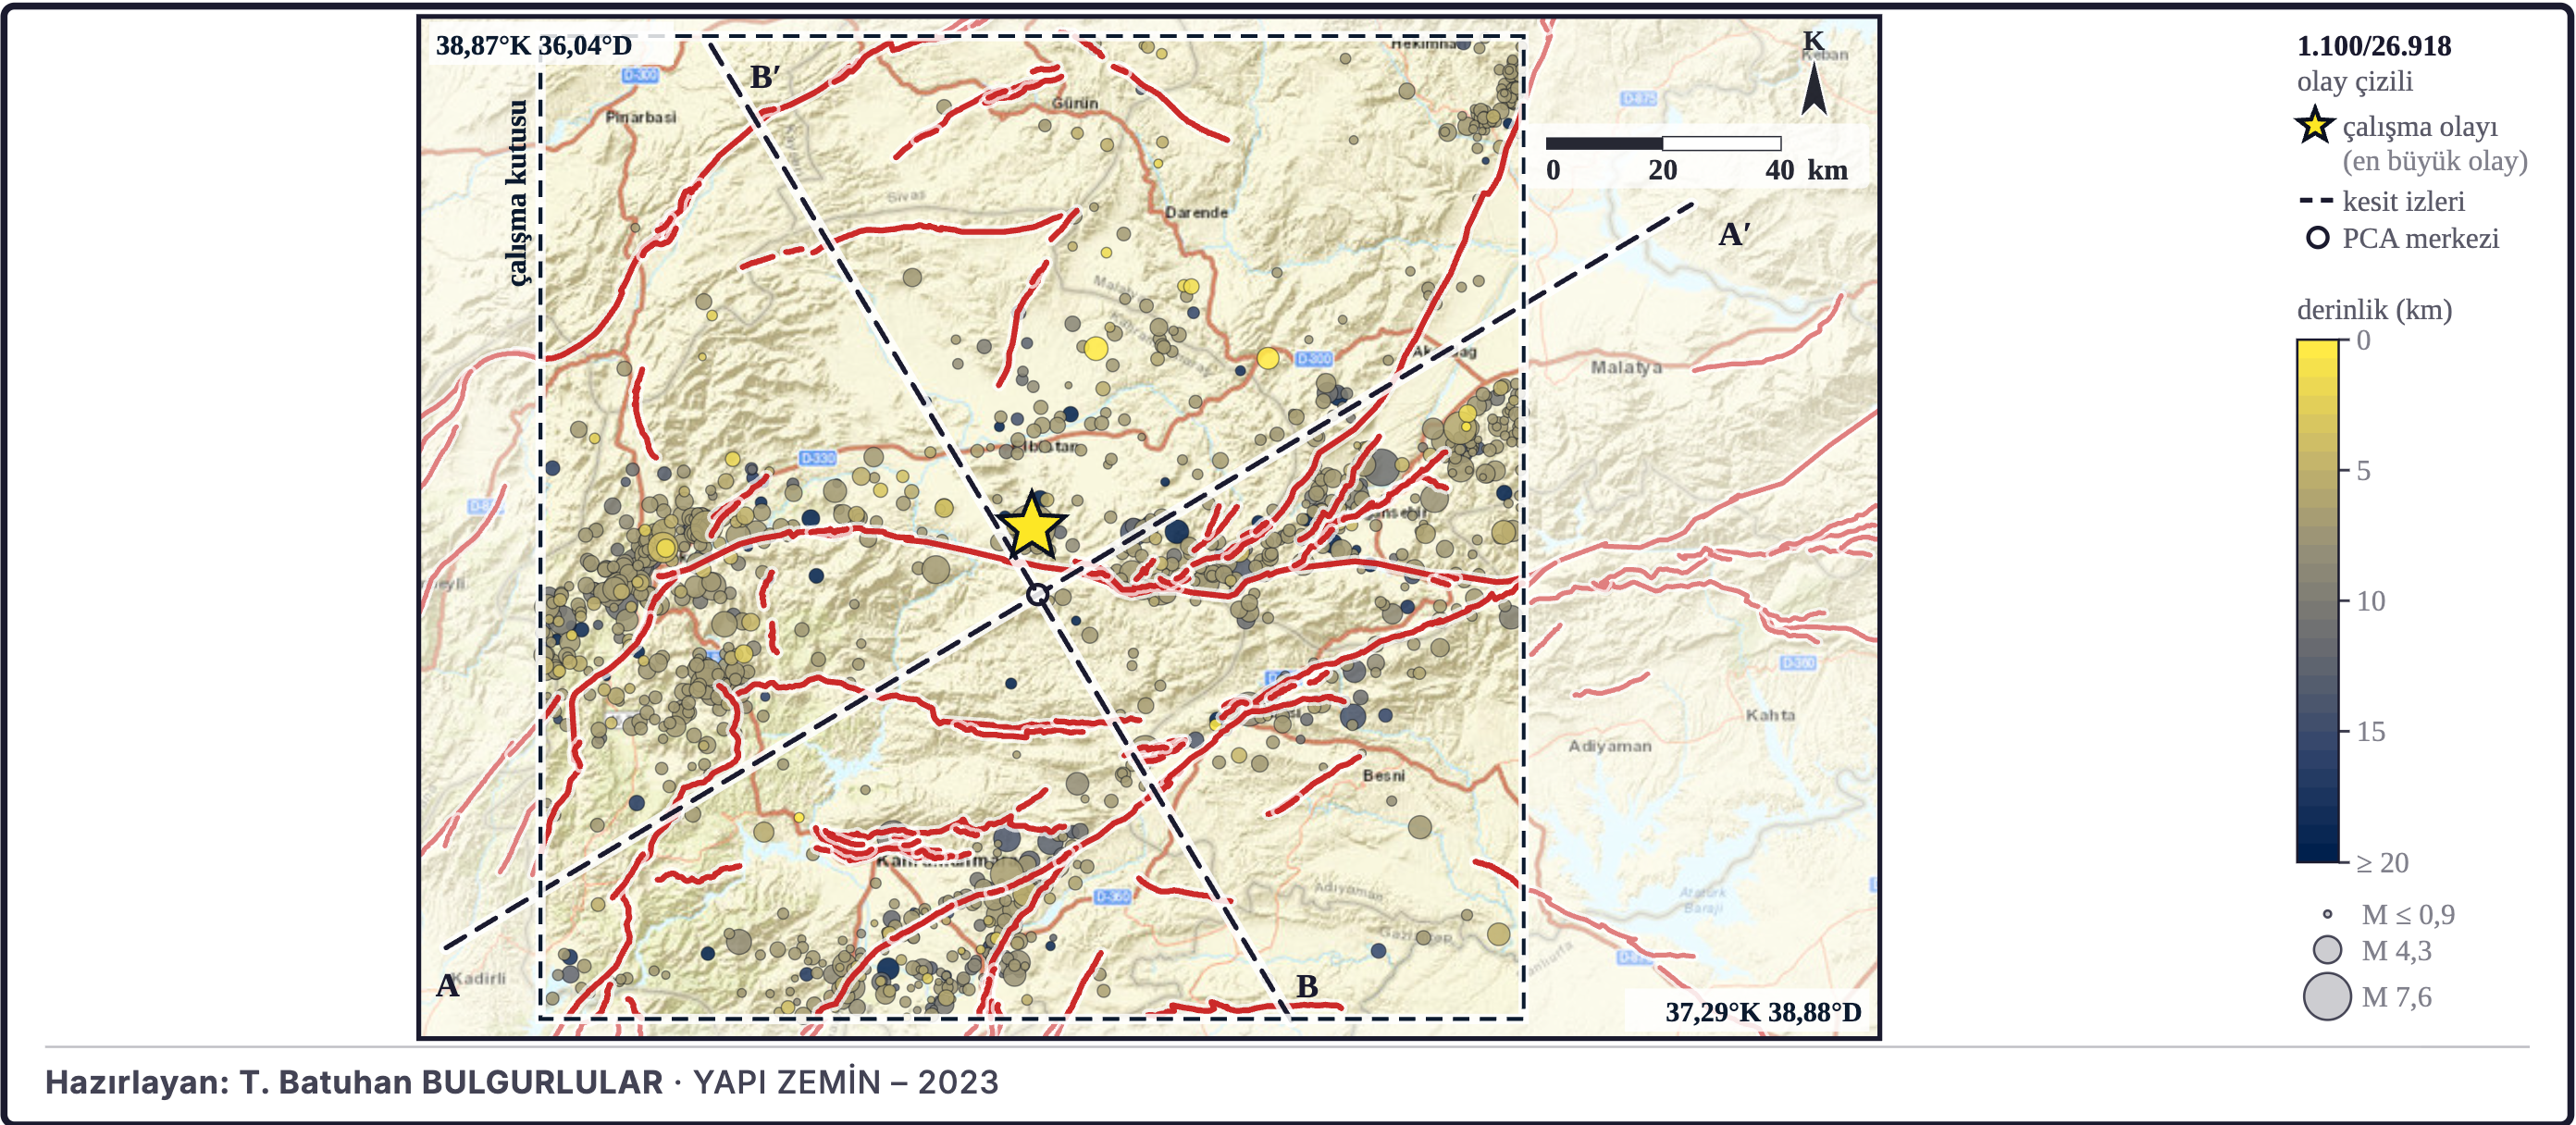This screenshot has width=2576, height=1125.
Task: Click the B′ cross-section label
Action: click(x=765, y=77)
